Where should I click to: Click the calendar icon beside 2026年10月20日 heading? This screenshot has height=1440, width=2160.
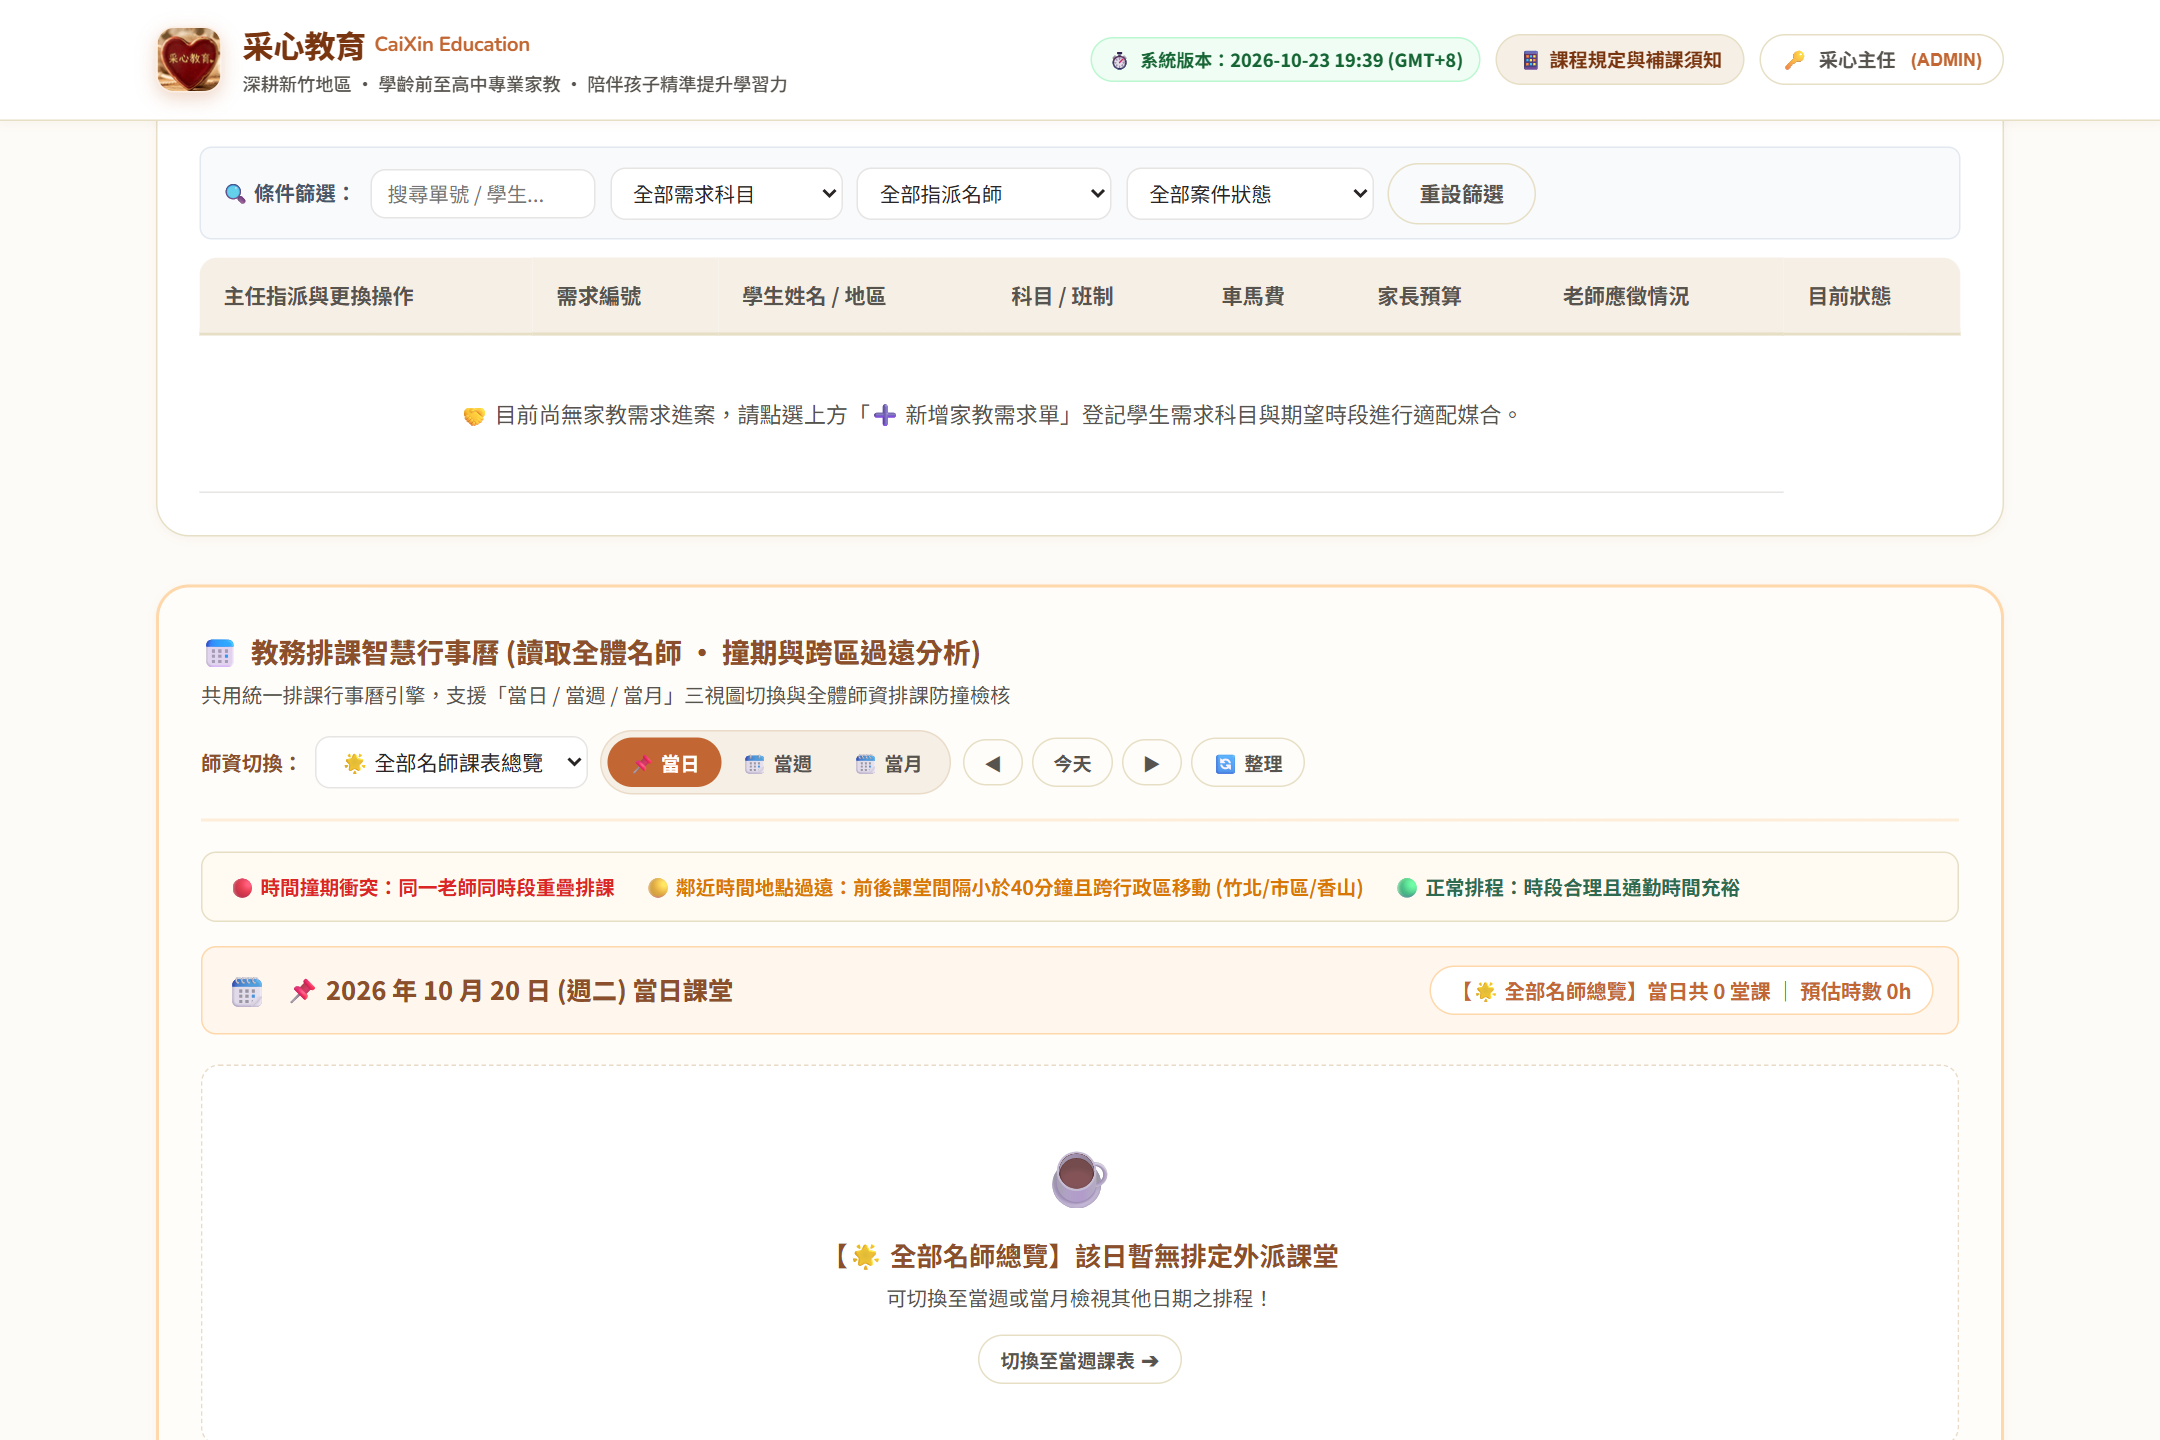point(247,991)
